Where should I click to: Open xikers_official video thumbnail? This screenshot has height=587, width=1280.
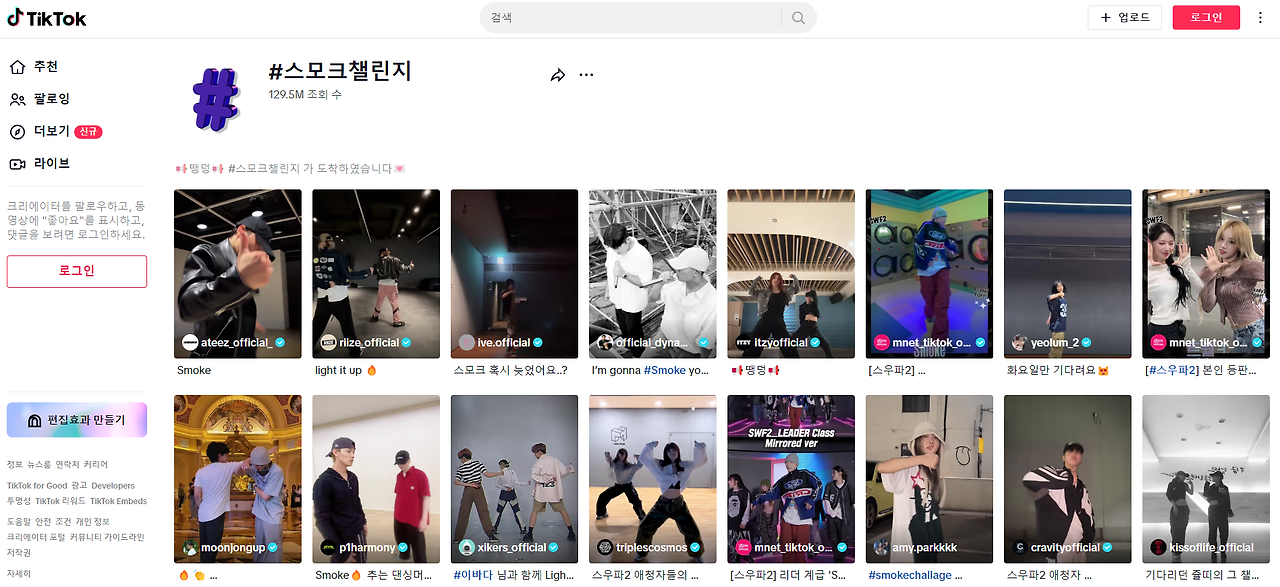click(514, 479)
